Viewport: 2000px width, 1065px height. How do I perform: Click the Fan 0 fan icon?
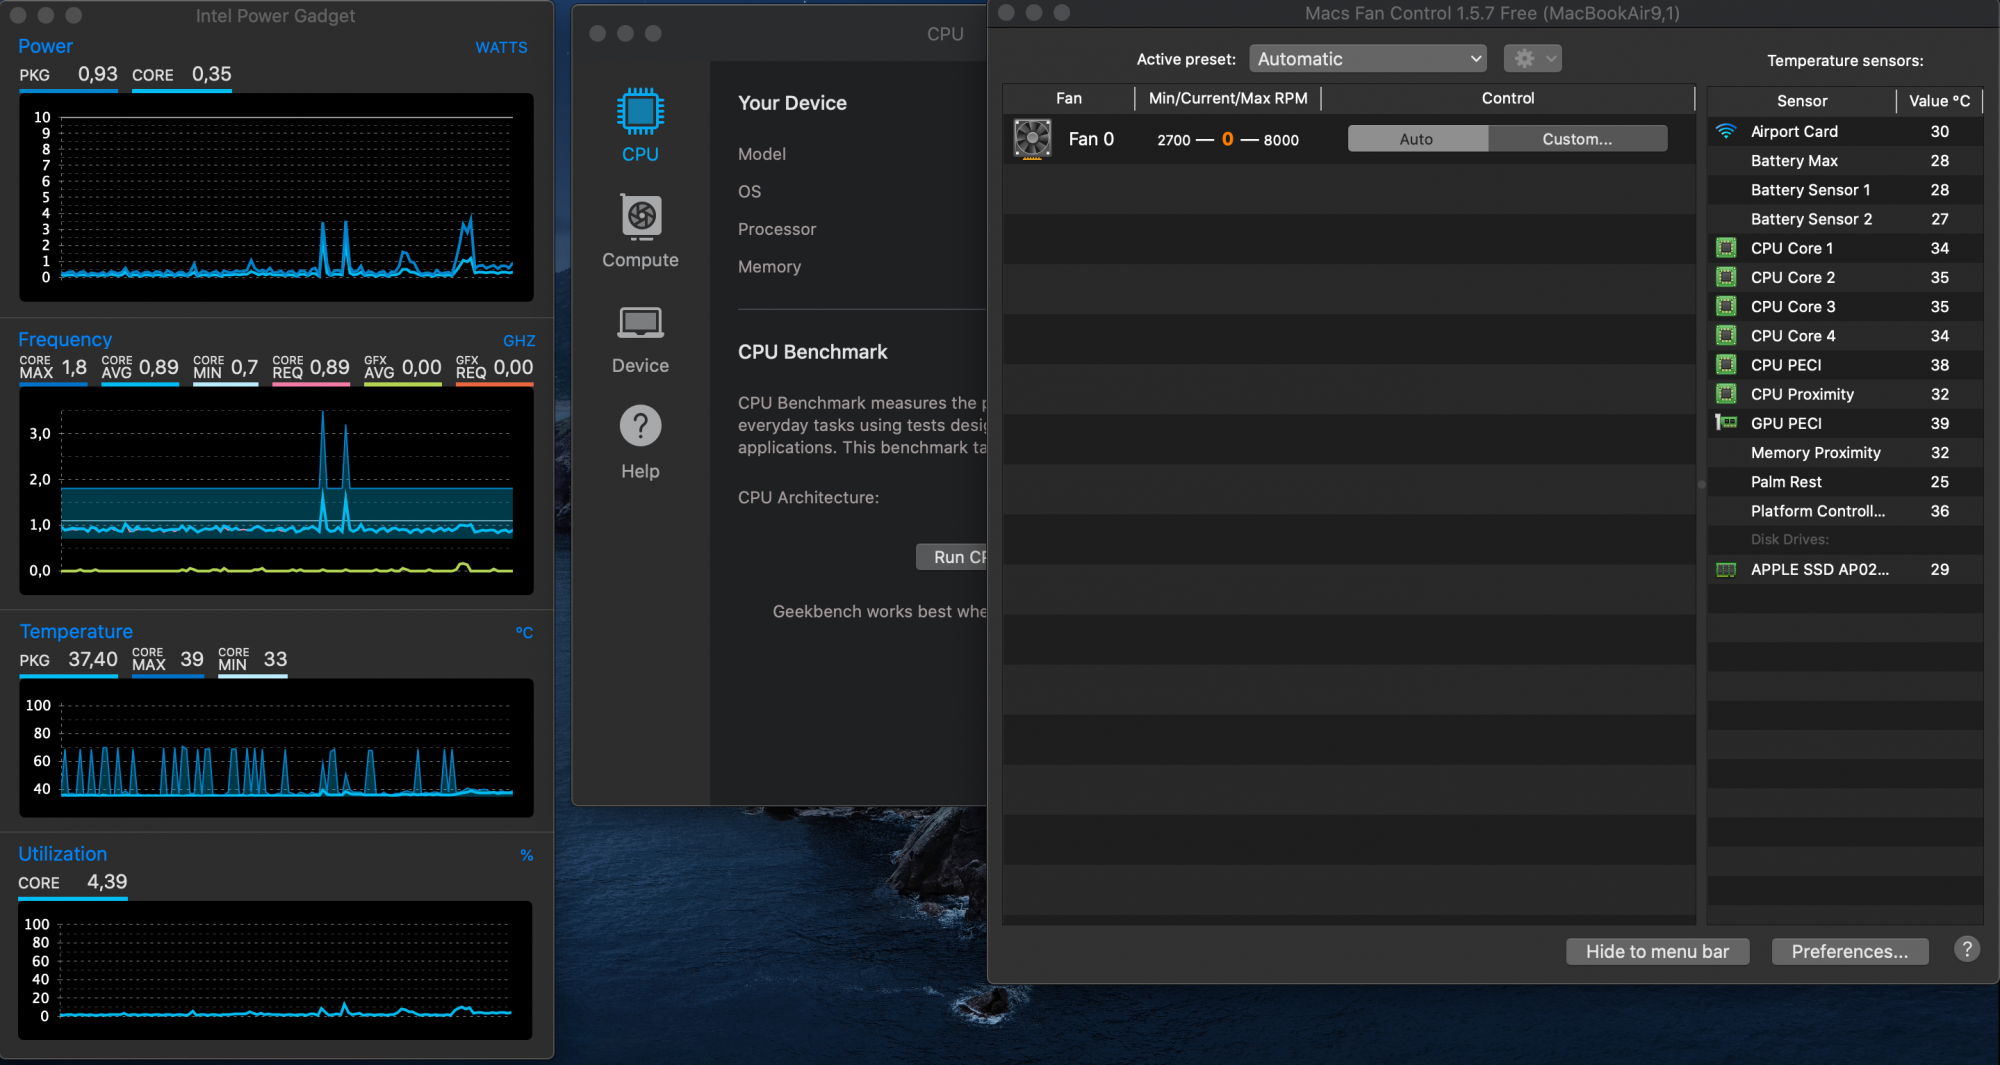pos(1032,139)
